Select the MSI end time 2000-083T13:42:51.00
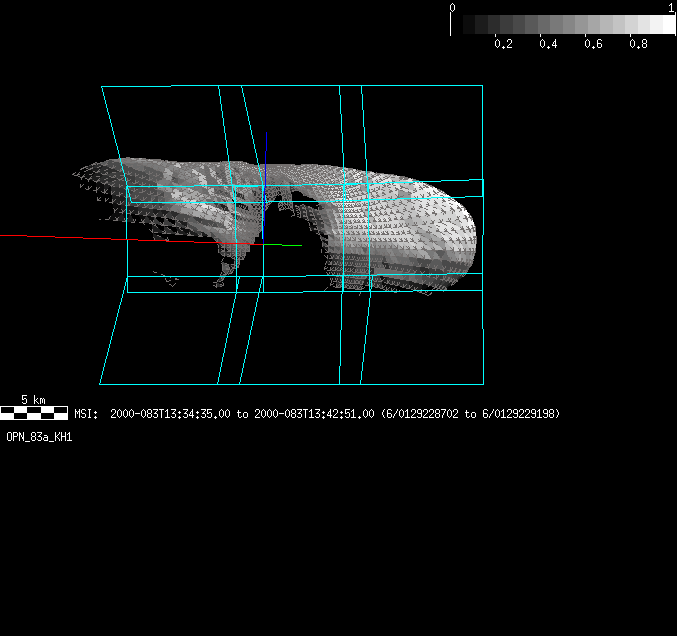This screenshot has width=677, height=636. pyautogui.click(x=314, y=413)
